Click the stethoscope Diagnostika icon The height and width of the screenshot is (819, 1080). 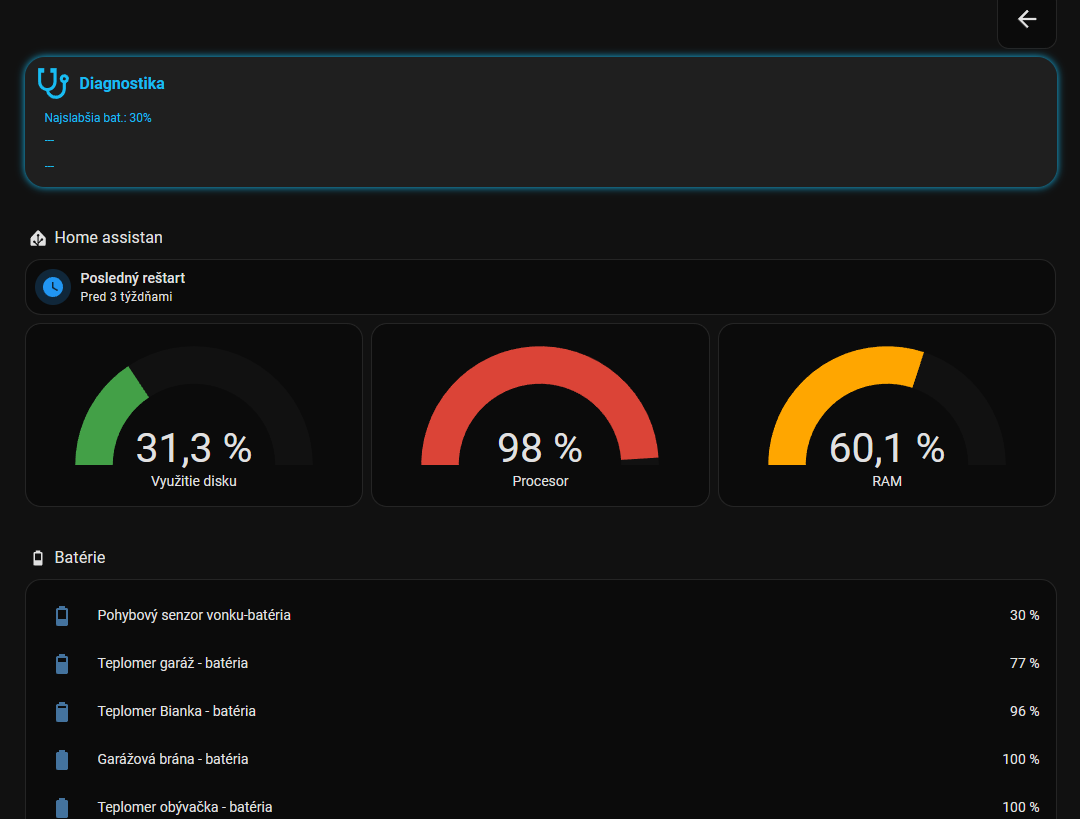(x=52, y=83)
